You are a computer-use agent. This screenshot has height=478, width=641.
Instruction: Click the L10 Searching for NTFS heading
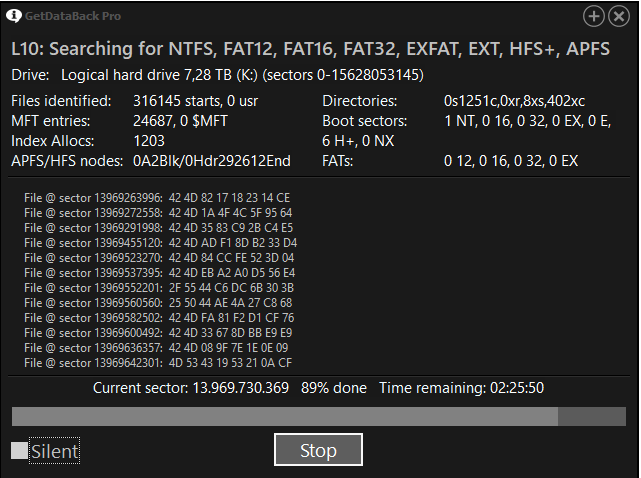(310, 49)
